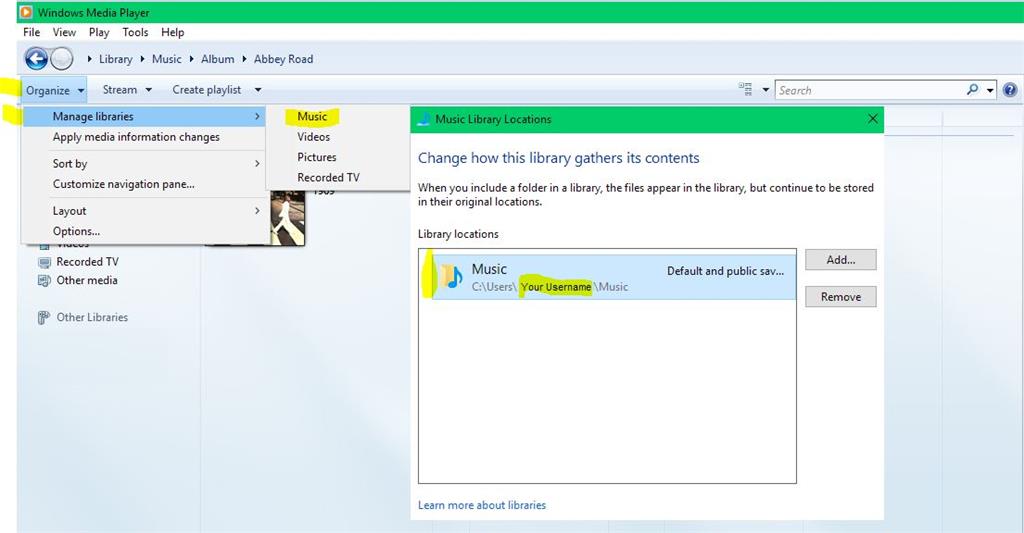Viewport: 1024px width, 533px height.
Task: Click the Recorded TV library icon
Action: click(44, 262)
